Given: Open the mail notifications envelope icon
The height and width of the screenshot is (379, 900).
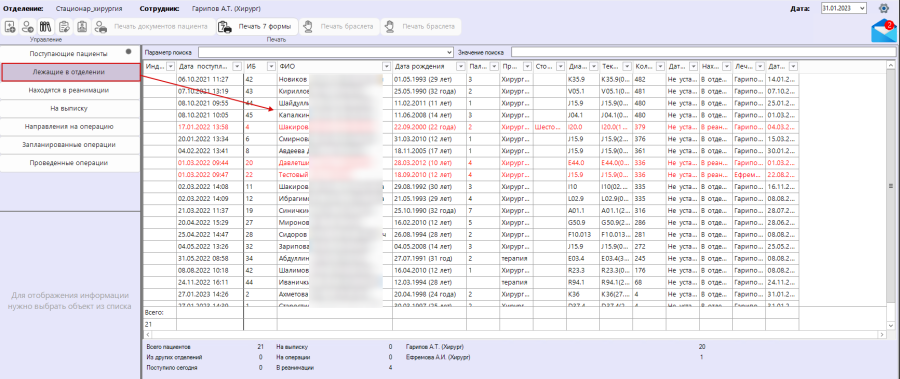Looking at the screenshot, I should pos(883,31).
